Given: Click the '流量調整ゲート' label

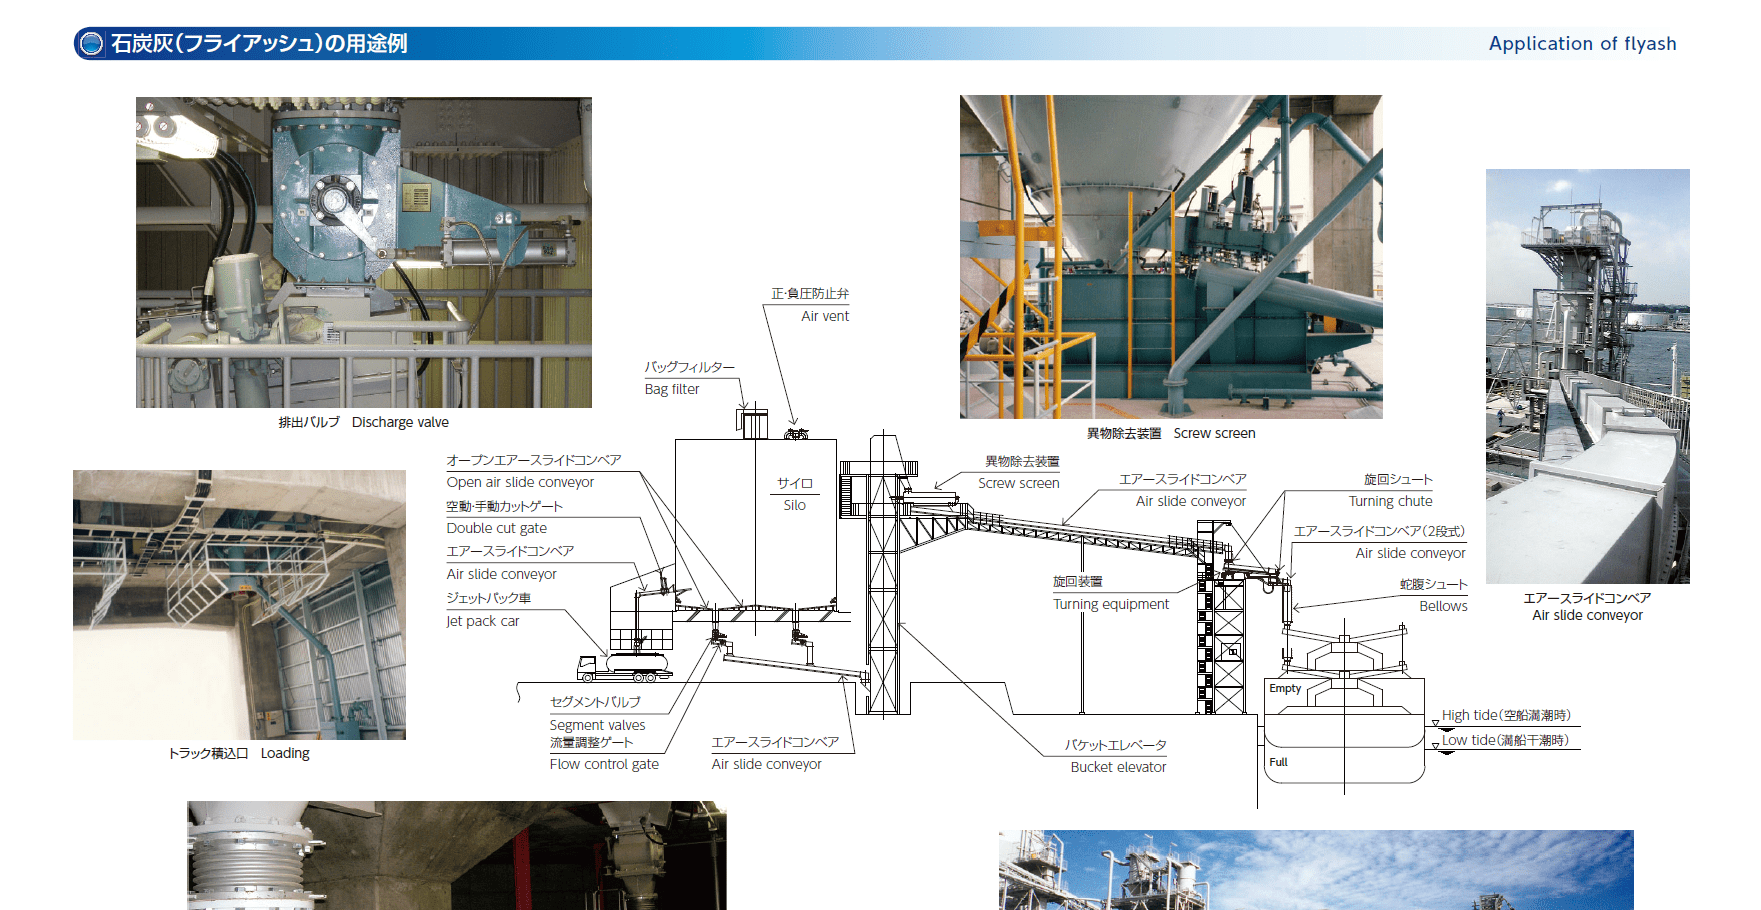Looking at the screenshot, I should [x=592, y=742].
